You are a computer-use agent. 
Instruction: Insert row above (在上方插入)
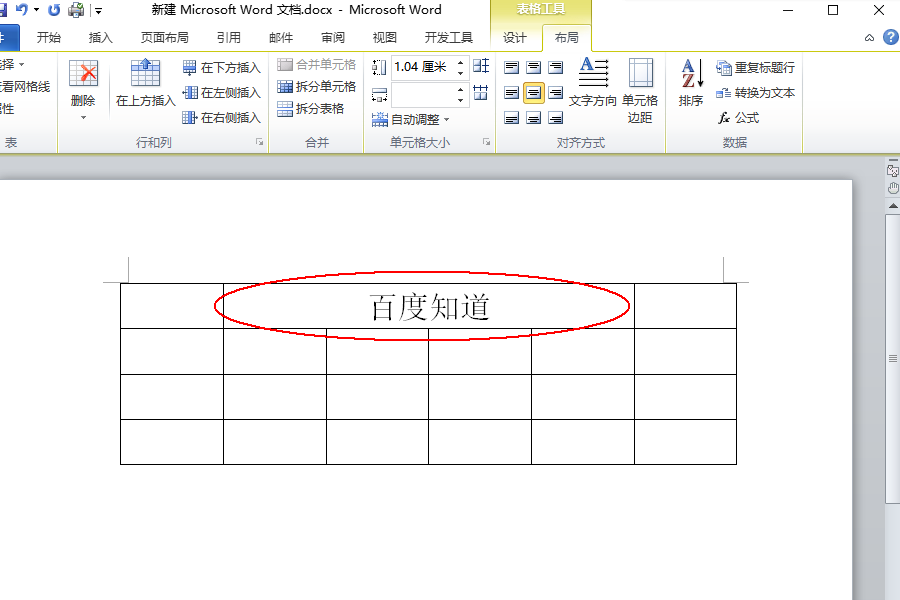click(145, 83)
